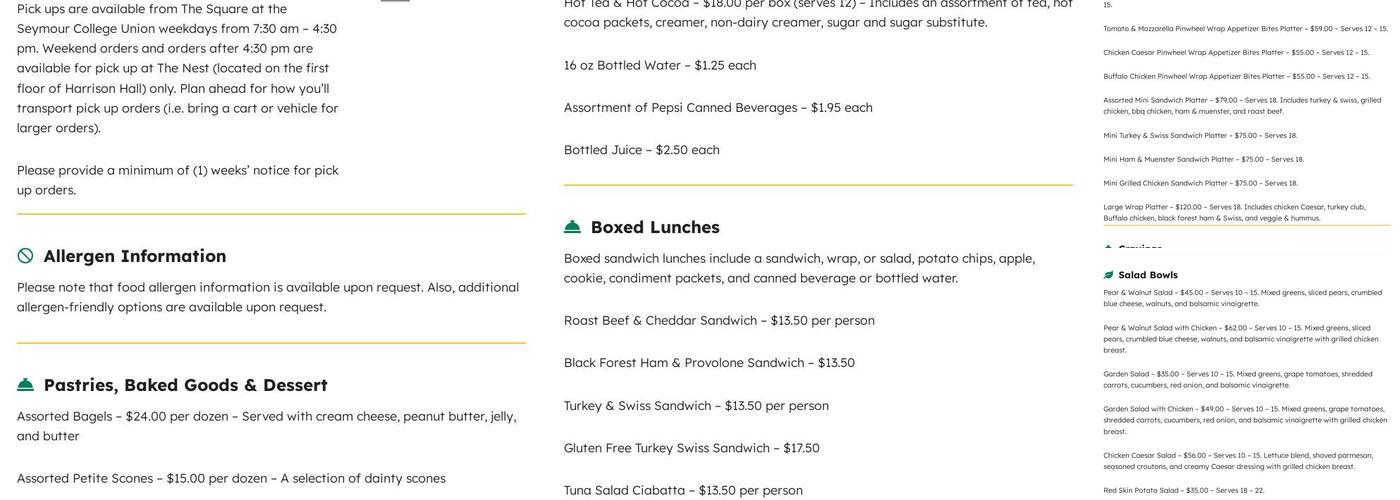Select the Allergen Information heading

[x=135, y=256]
